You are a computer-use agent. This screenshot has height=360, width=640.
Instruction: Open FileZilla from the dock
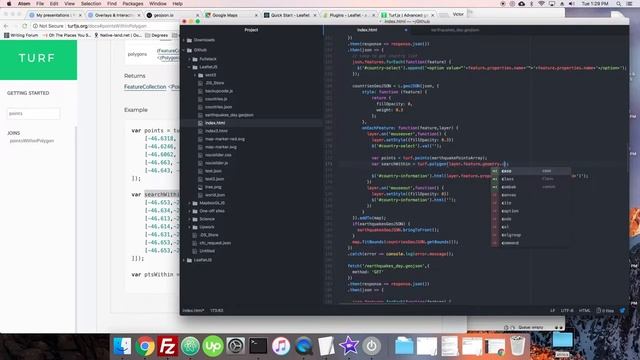click(168, 346)
